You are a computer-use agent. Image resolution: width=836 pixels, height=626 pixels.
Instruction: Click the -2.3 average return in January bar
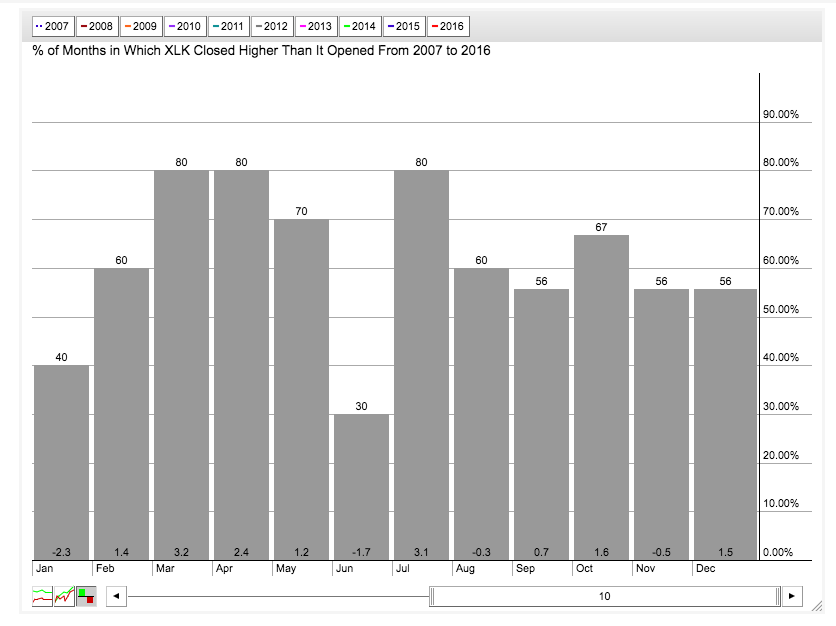click(61, 552)
